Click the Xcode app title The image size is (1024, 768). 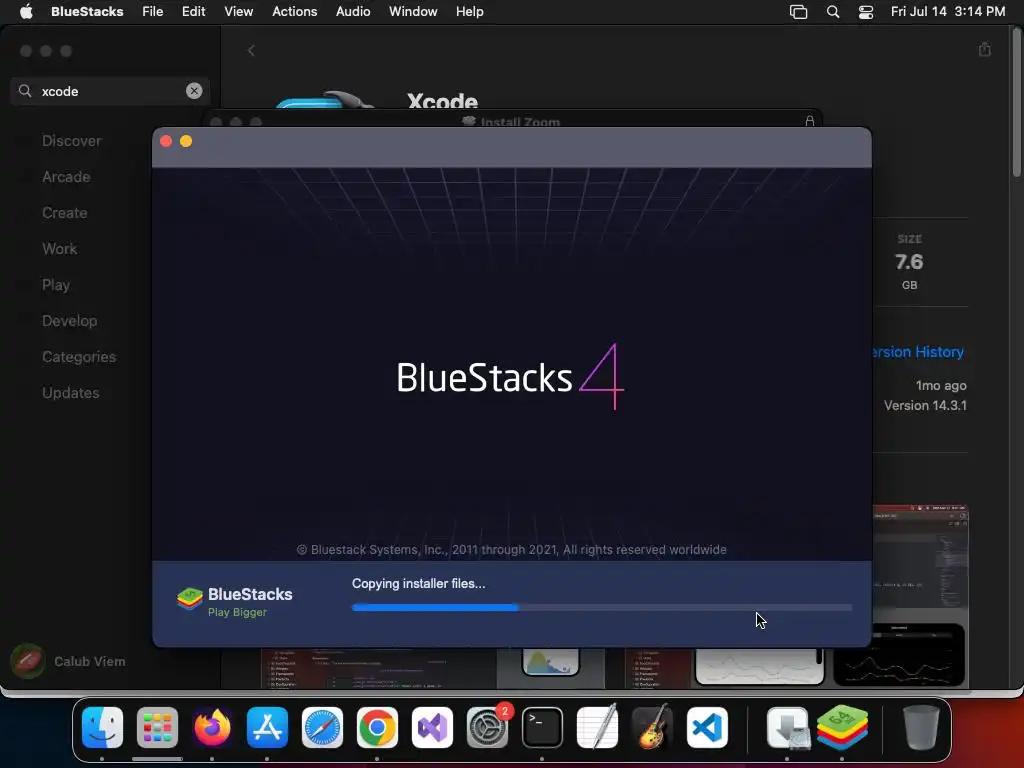click(443, 101)
